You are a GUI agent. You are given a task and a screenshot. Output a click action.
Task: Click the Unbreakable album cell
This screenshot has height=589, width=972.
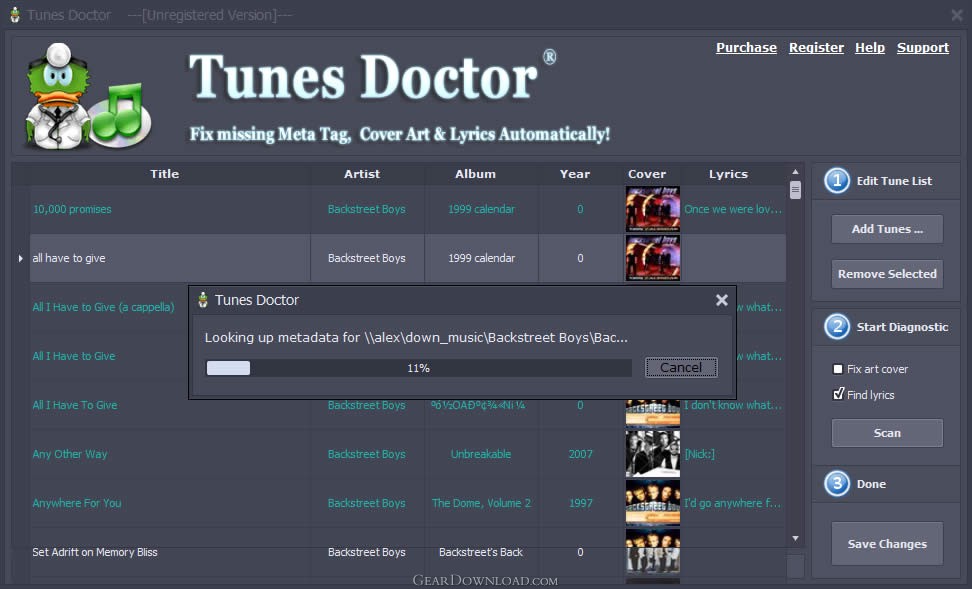click(x=481, y=454)
